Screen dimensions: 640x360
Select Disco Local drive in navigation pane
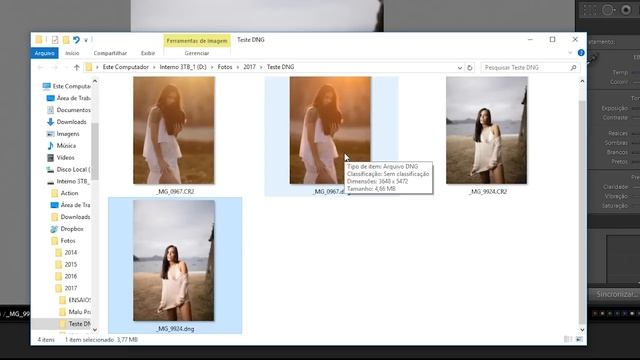(x=69, y=169)
